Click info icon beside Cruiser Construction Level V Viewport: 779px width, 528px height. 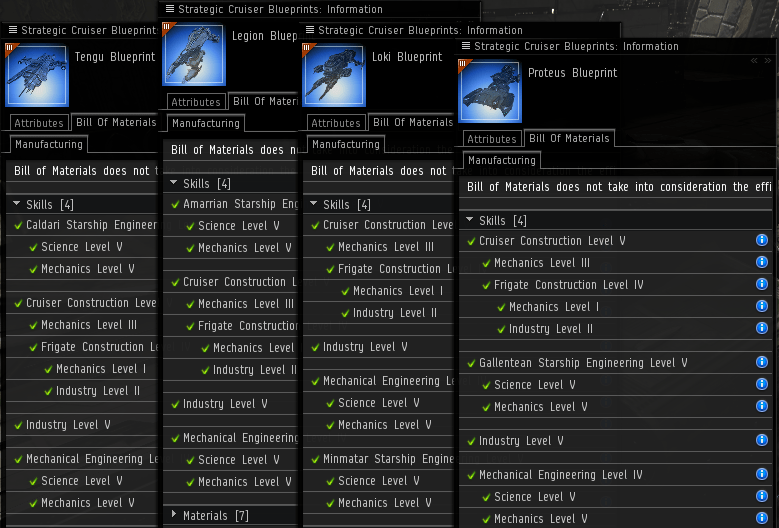pos(761,240)
